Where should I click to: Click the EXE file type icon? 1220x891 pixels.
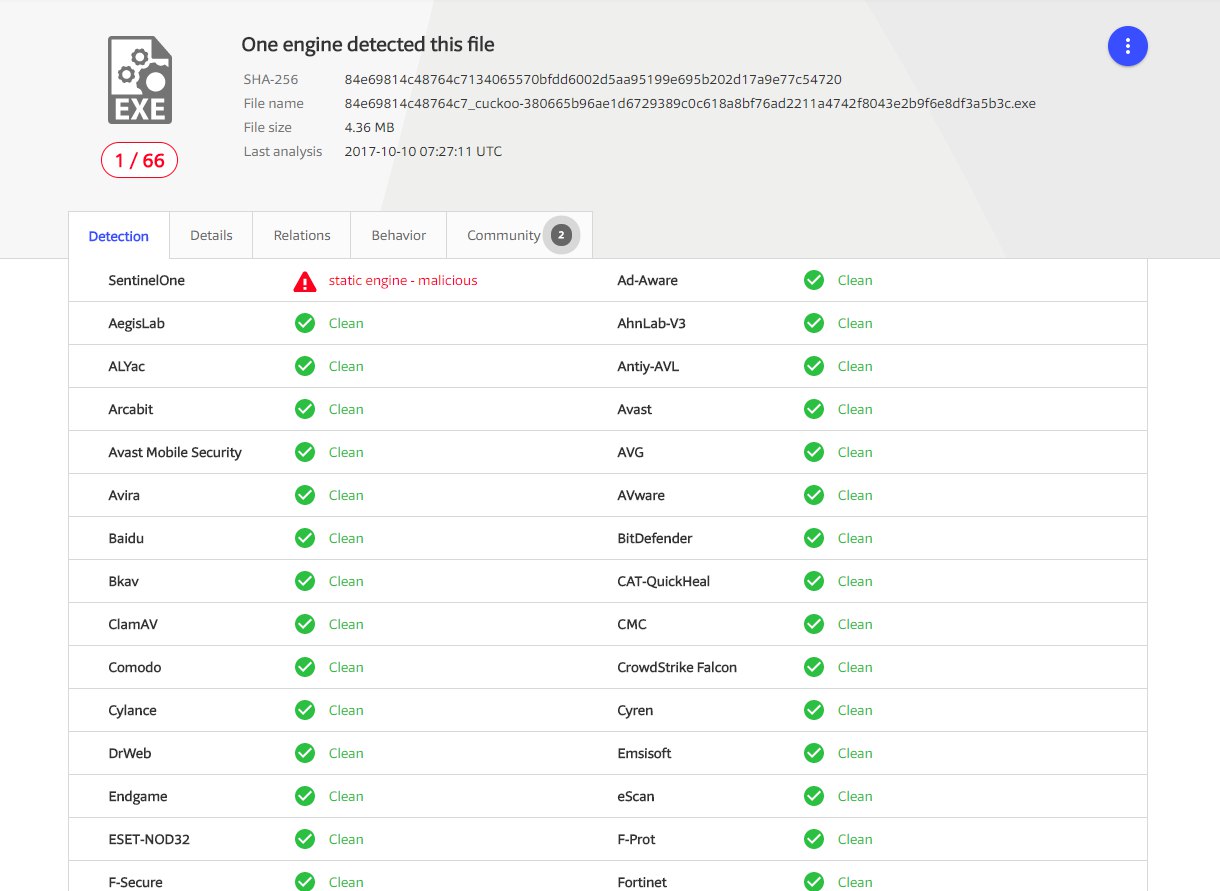(140, 80)
